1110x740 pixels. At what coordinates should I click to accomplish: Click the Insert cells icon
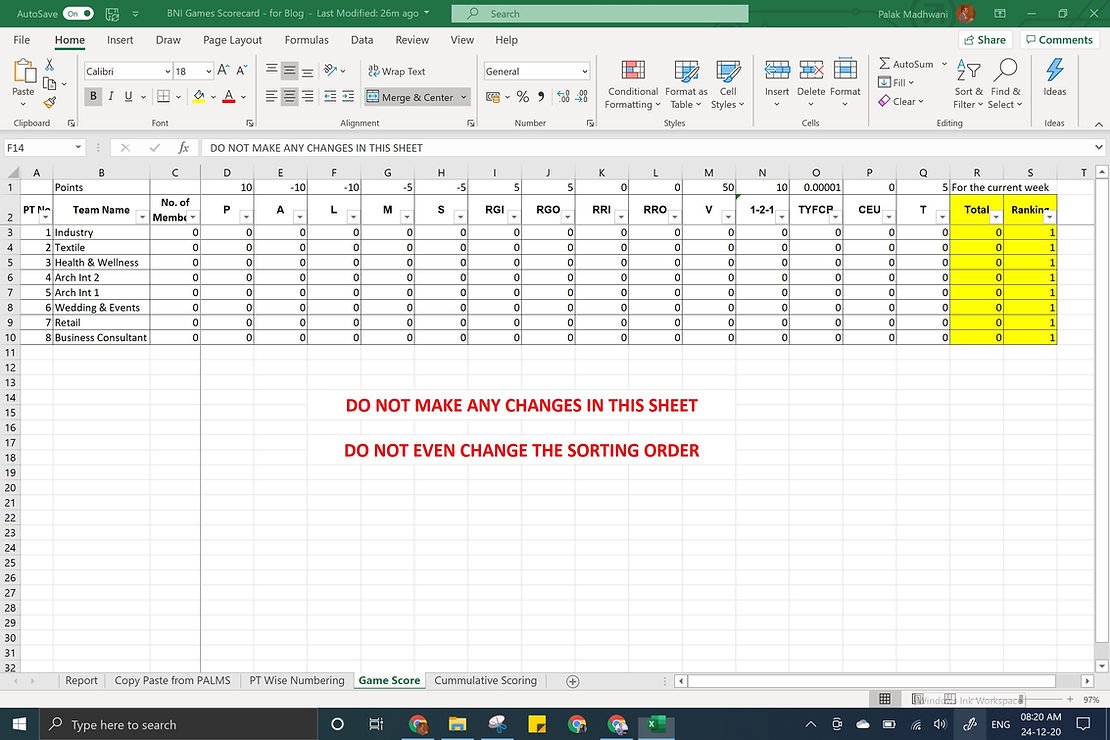(x=777, y=70)
